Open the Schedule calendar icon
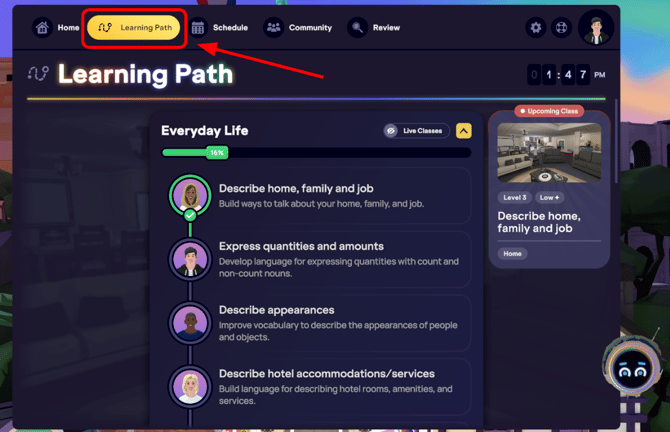The image size is (670, 432). [198, 28]
